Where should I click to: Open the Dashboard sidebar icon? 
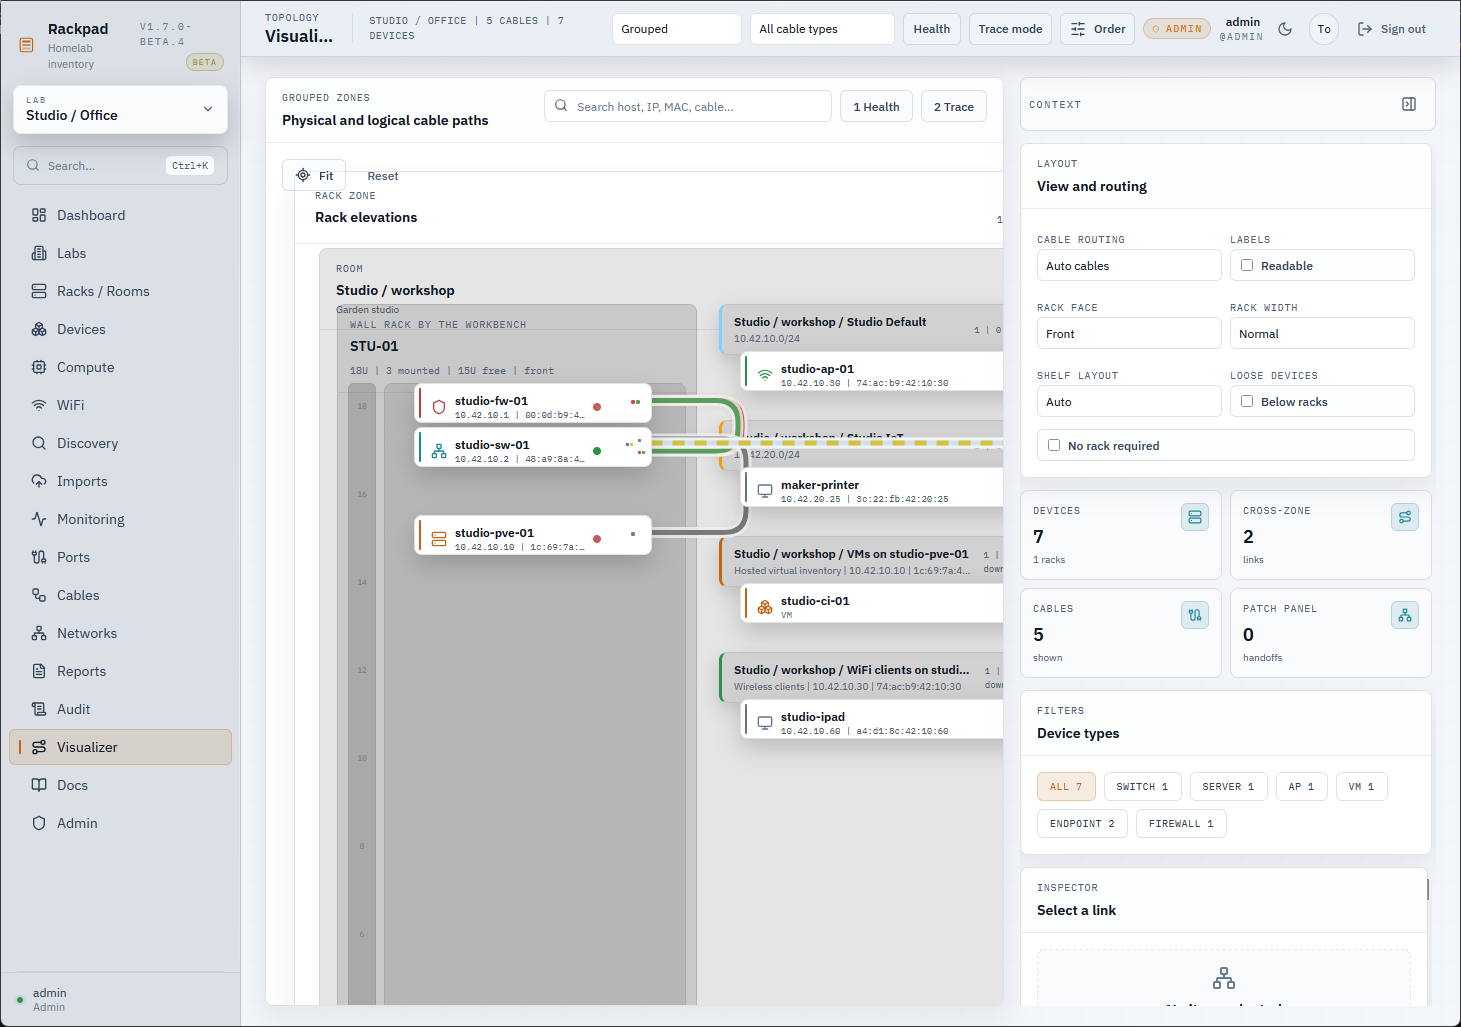click(x=39, y=215)
